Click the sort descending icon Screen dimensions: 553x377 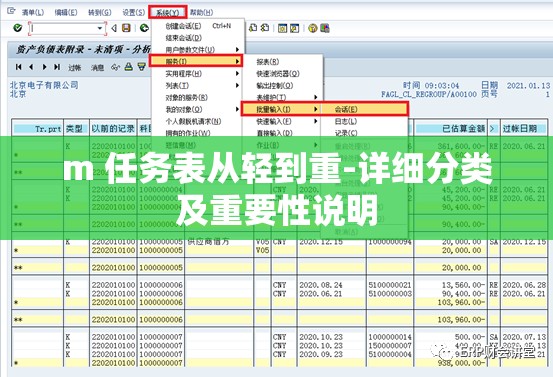pos(141,67)
